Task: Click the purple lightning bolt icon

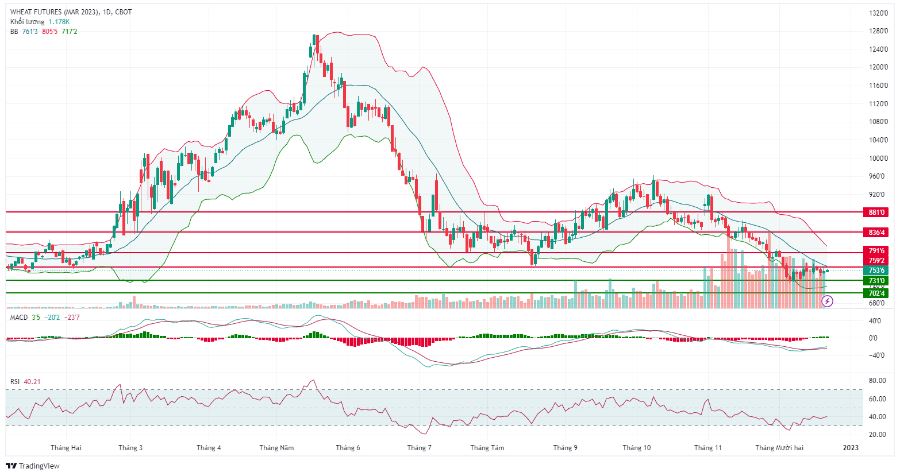Action: tap(827, 300)
